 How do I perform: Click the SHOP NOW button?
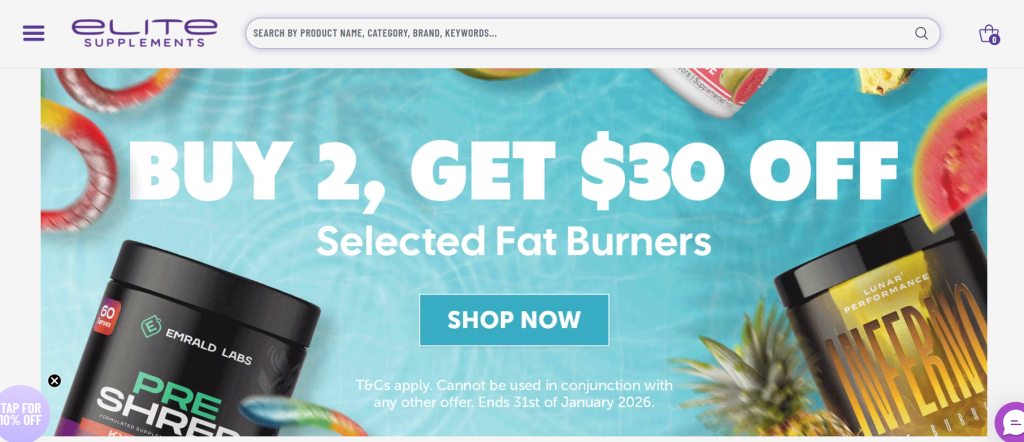[514, 320]
